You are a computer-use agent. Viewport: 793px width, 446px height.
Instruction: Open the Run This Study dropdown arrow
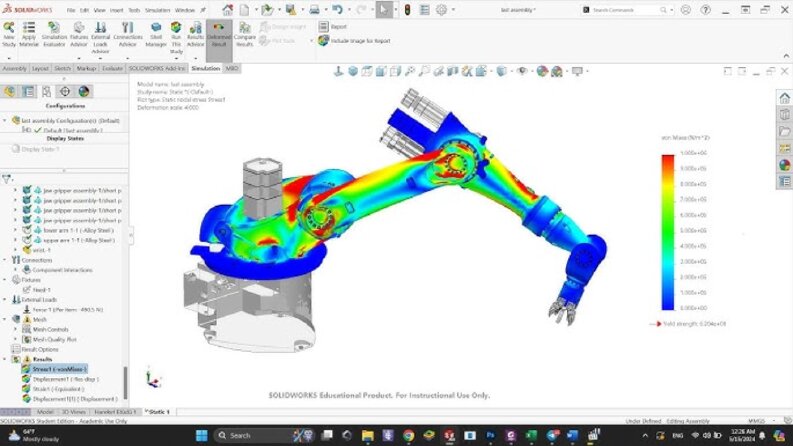coord(176,58)
